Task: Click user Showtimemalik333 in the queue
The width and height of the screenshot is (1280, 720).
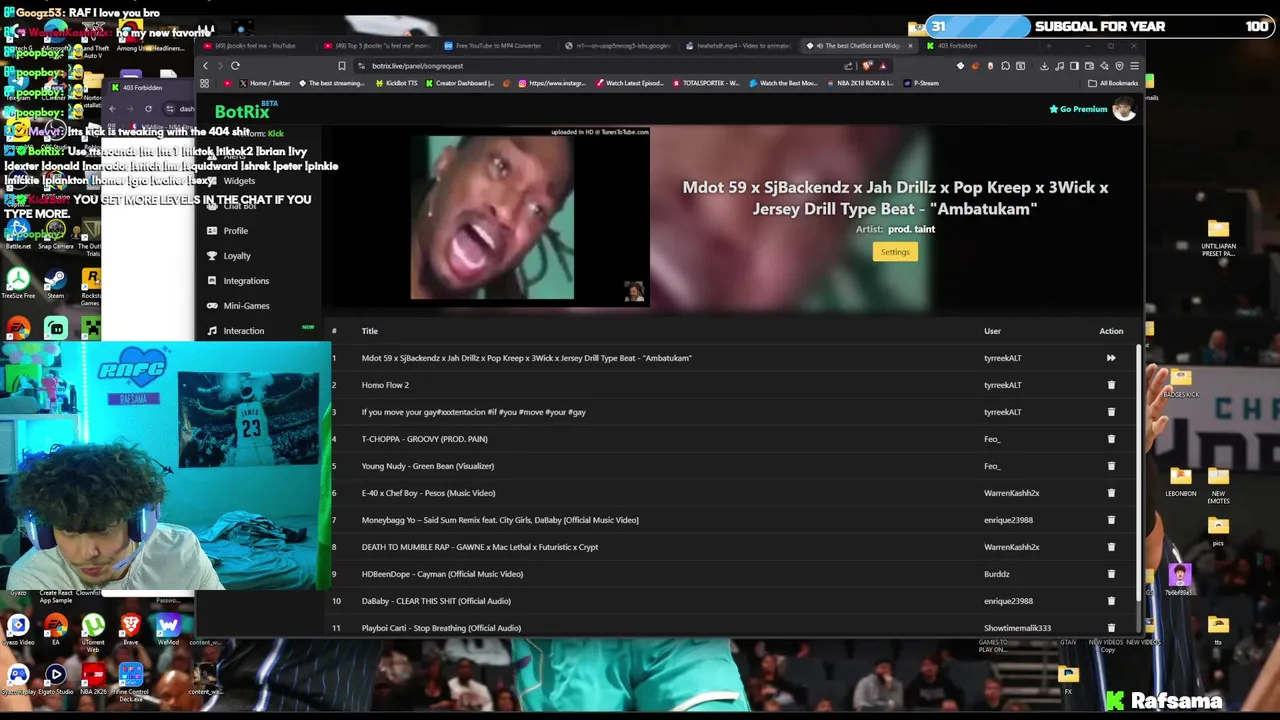Action: click(1017, 628)
